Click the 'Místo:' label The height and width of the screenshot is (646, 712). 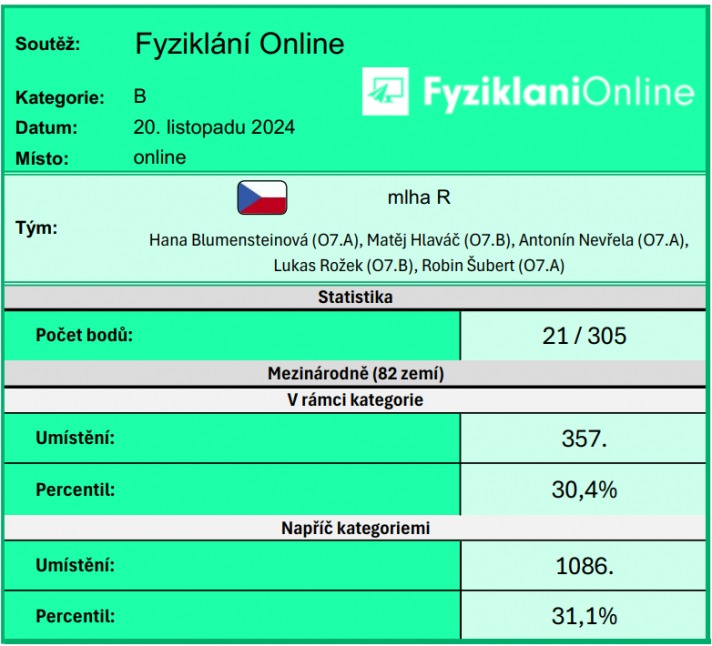pyautogui.click(x=42, y=158)
